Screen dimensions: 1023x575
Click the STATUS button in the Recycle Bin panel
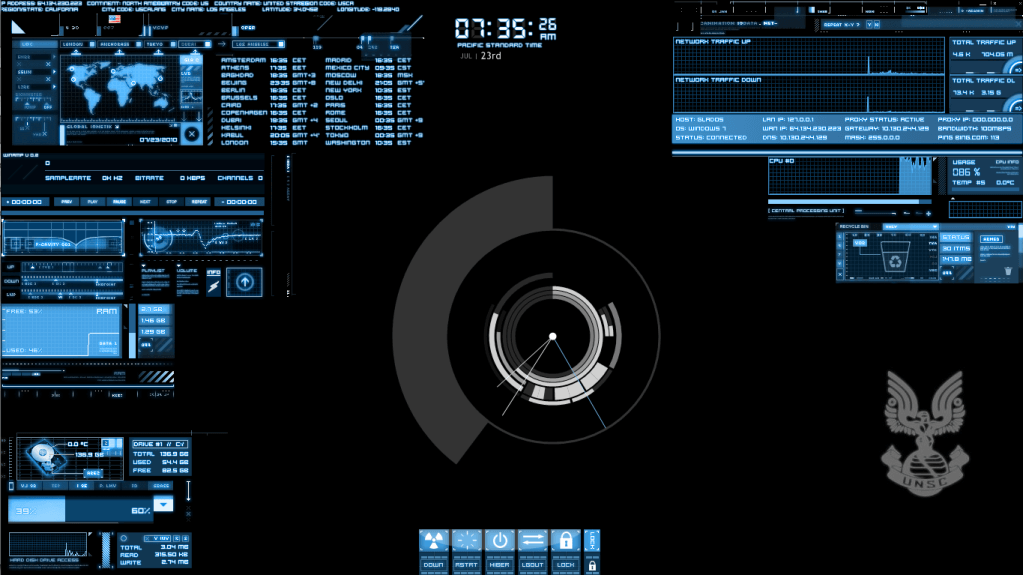[x=955, y=237]
